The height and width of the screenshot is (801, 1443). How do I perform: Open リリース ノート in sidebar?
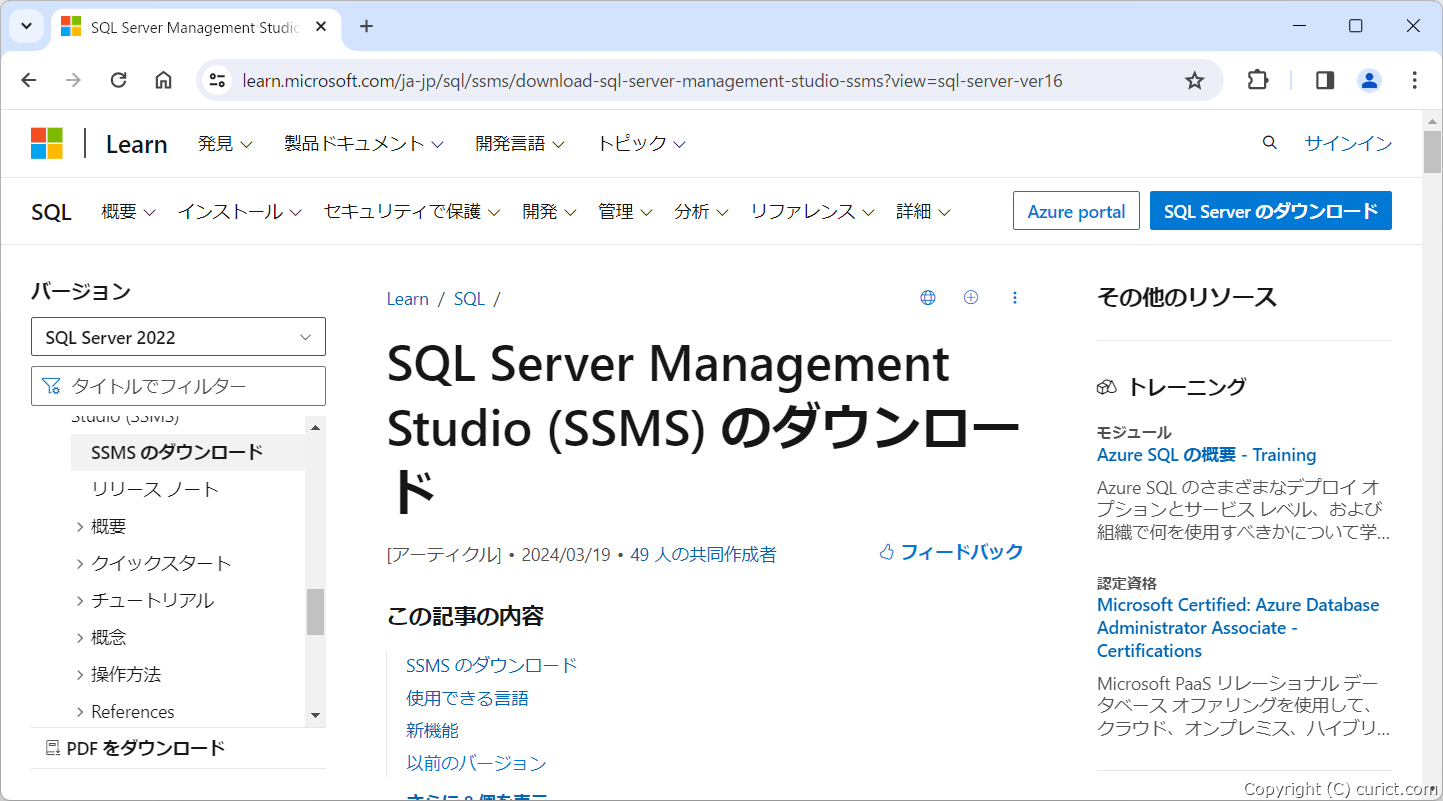pos(155,489)
